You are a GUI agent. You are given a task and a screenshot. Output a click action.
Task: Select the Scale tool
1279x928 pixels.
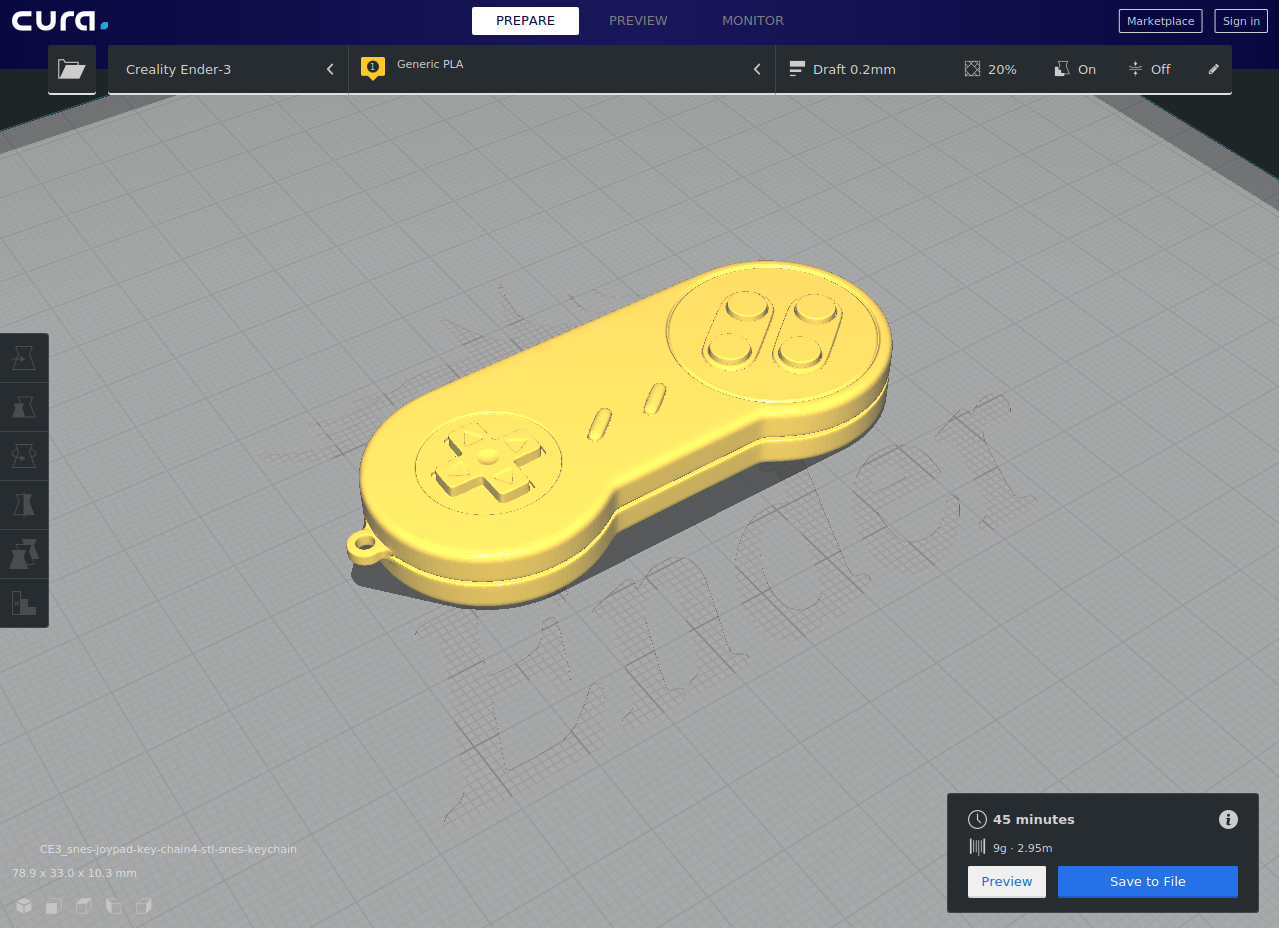coord(24,406)
